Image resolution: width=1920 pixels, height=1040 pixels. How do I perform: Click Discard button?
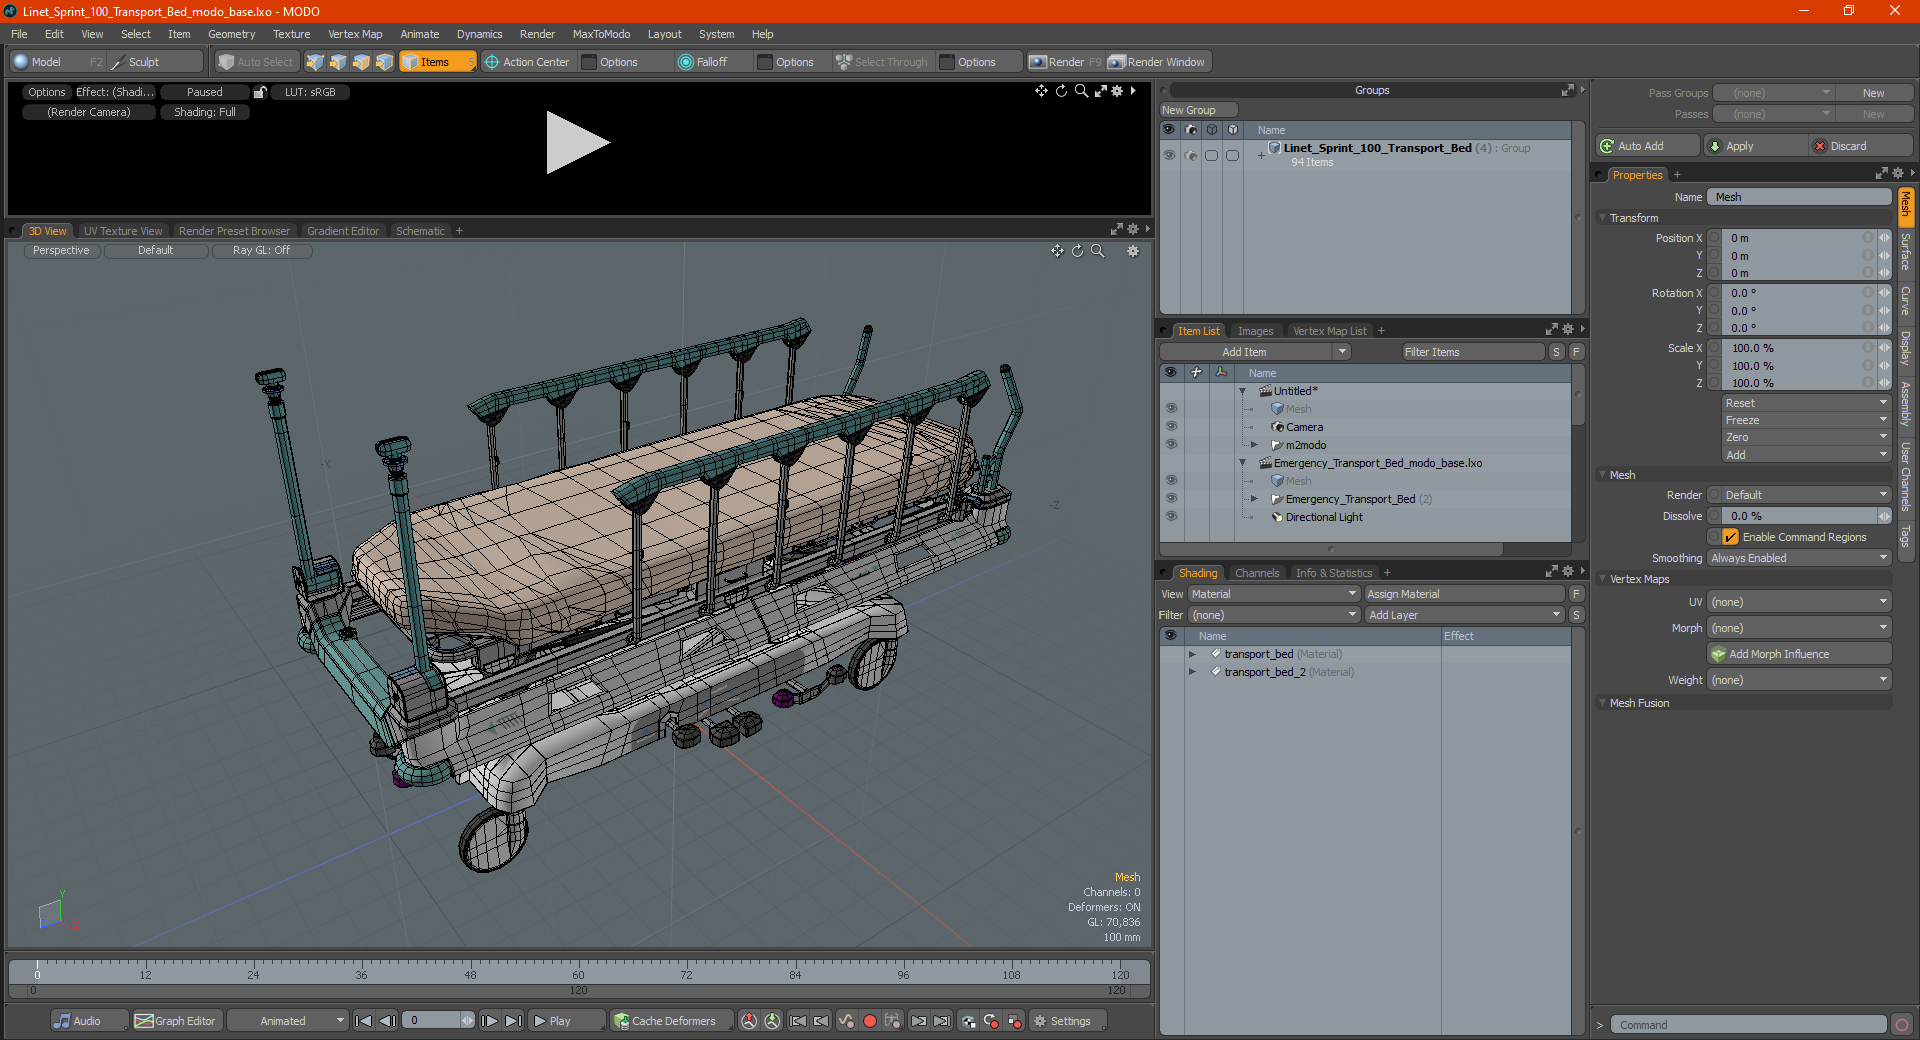1860,146
